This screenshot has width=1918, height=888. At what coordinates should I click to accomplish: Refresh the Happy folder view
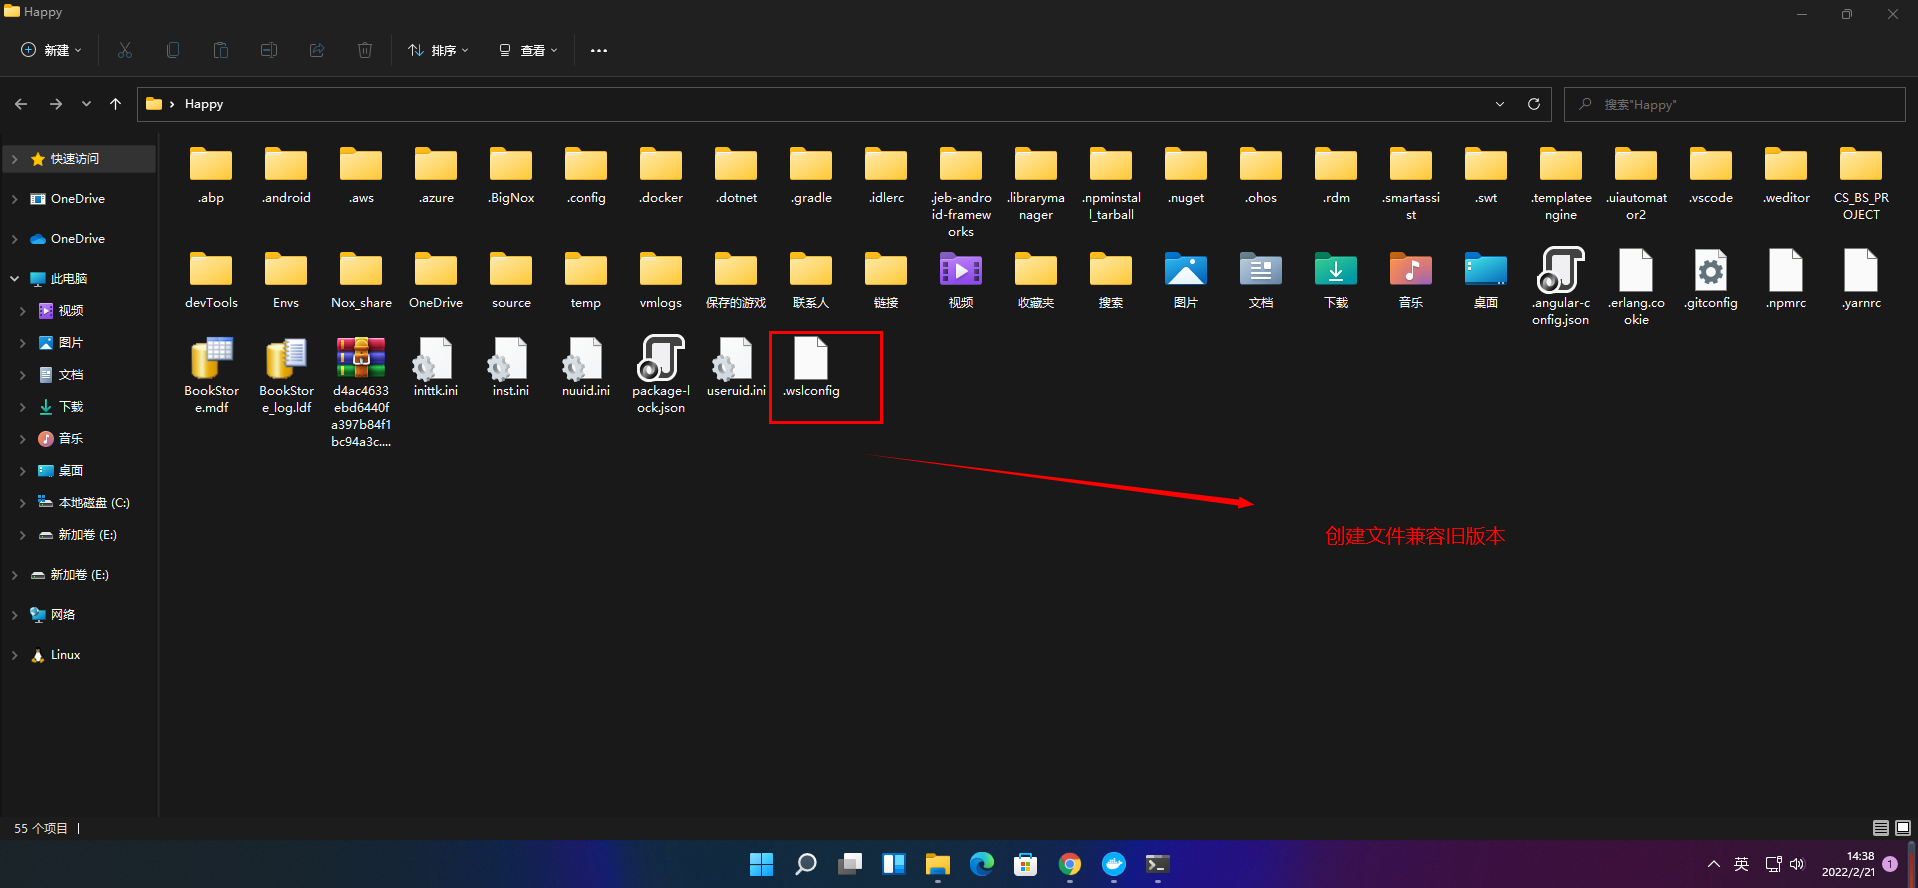pos(1534,104)
